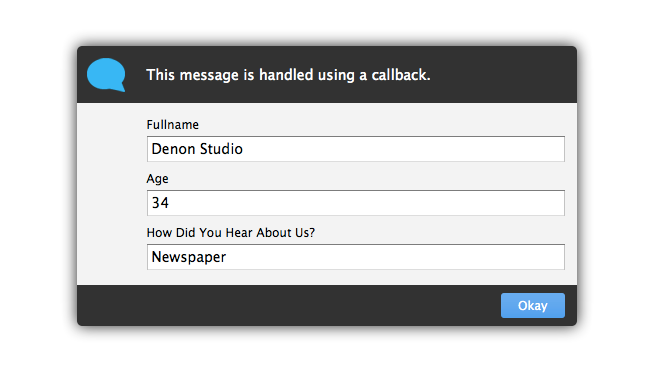The image size is (650, 370).
Task: Click the word handled in the title
Action: pos(286,75)
